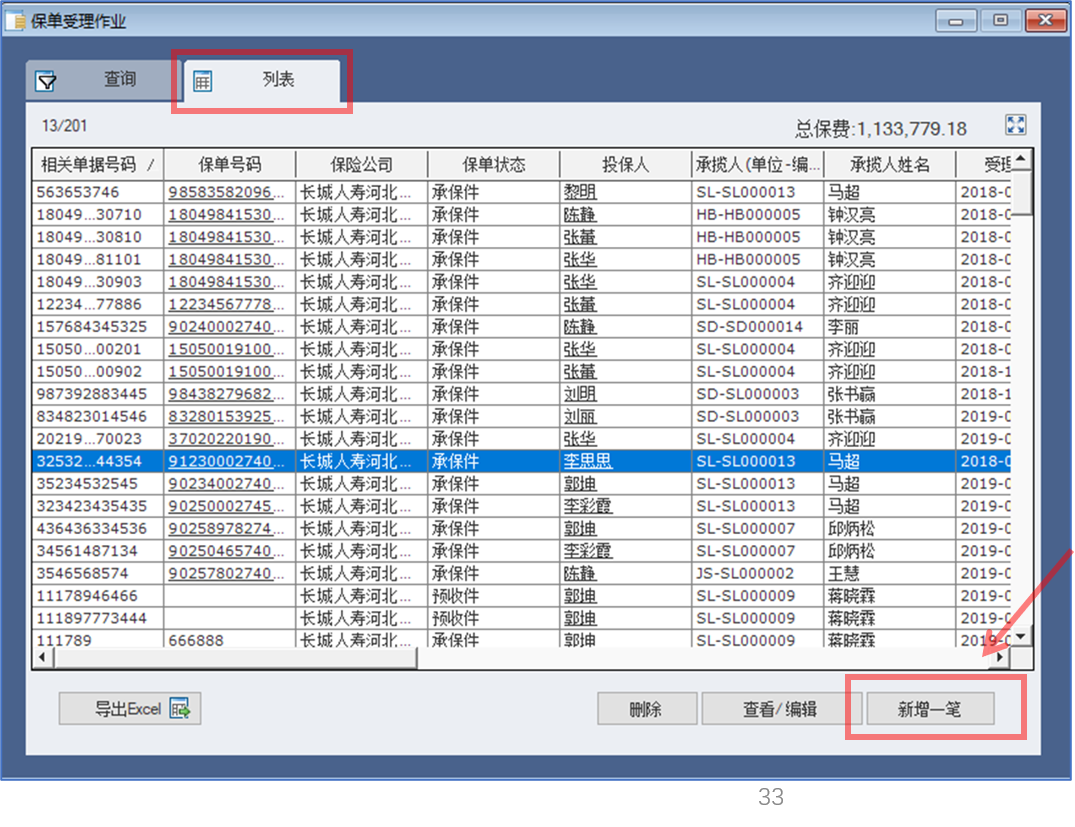Add a new record with 新增一笔
The height and width of the screenshot is (827, 1075).
(x=929, y=709)
